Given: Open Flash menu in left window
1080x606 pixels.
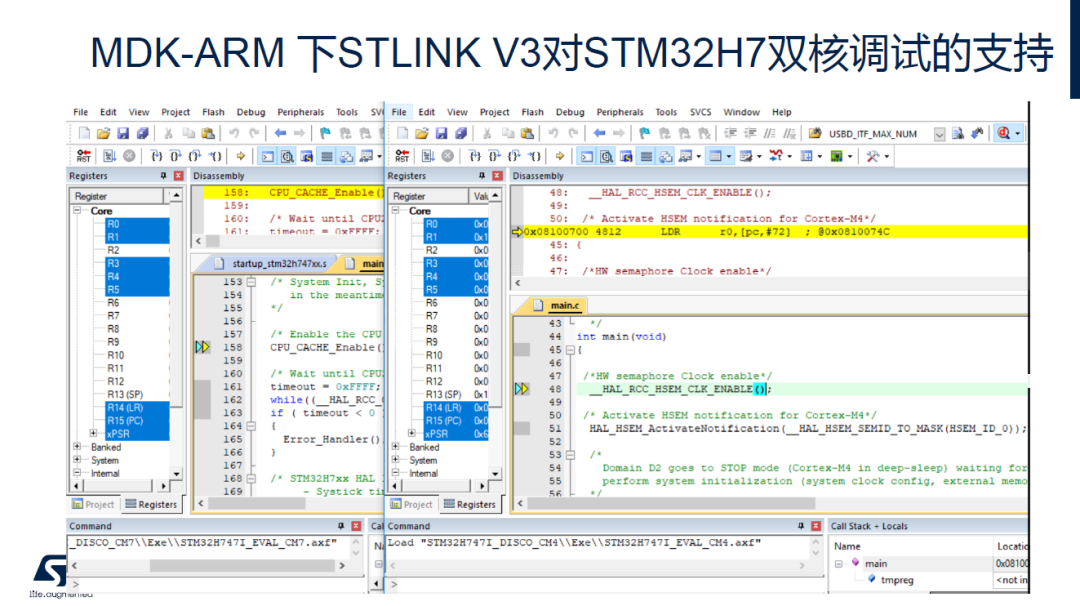Looking at the screenshot, I should click(x=214, y=112).
